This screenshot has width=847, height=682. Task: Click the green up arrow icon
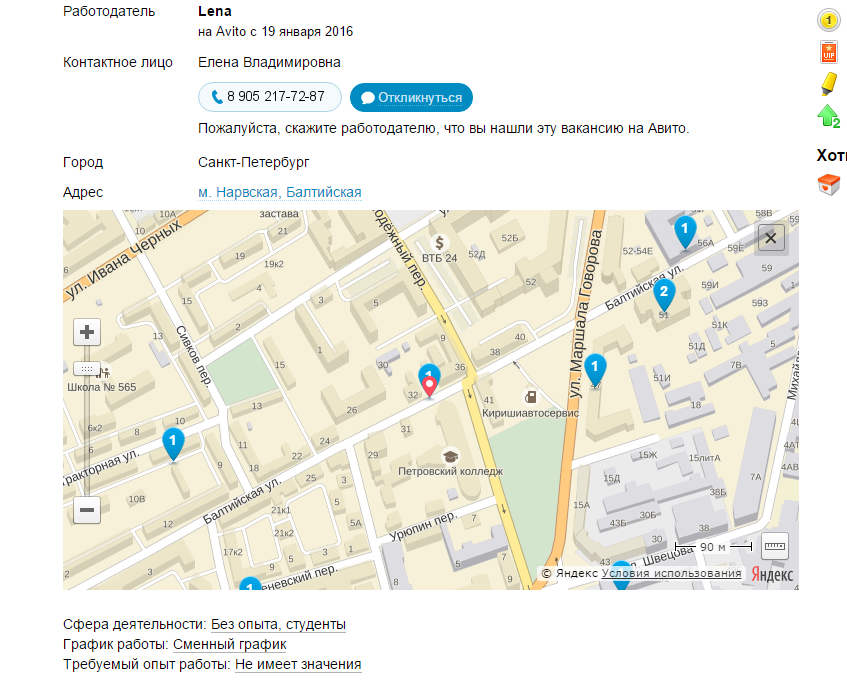[828, 116]
